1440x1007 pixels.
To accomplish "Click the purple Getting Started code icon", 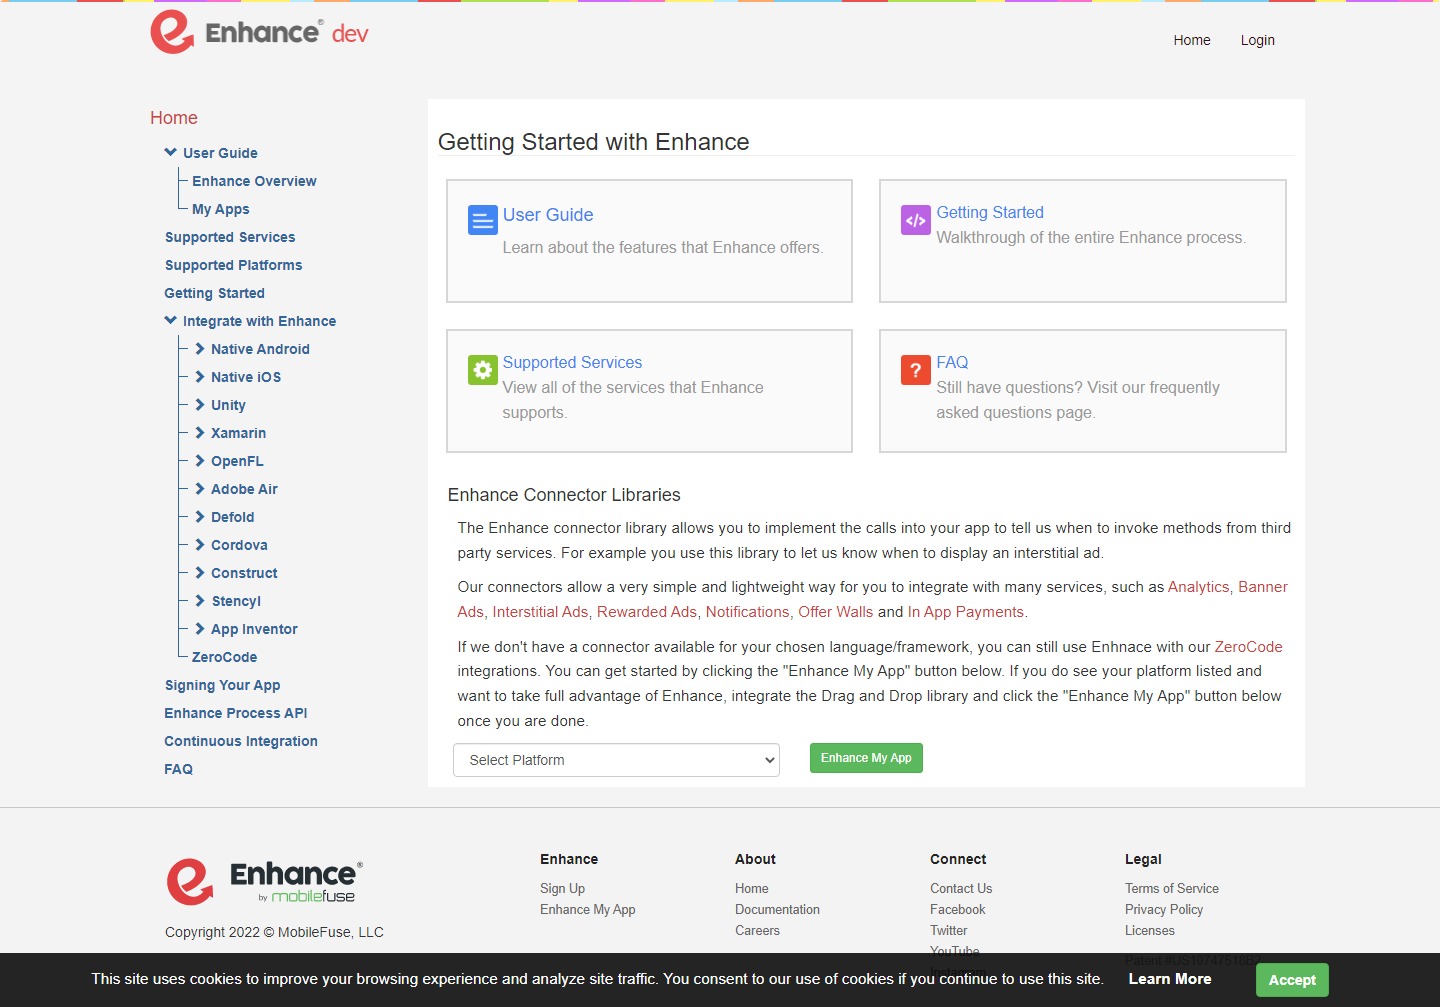I will (x=915, y=220).
